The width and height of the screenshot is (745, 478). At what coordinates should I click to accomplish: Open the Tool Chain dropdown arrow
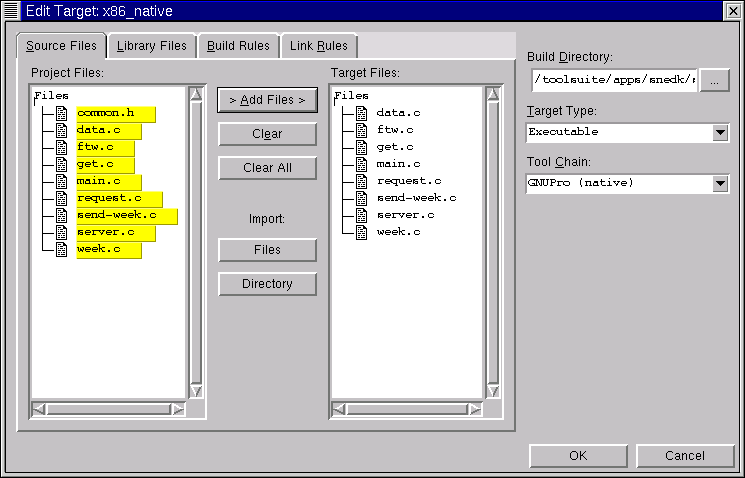(x=720, y=183)
